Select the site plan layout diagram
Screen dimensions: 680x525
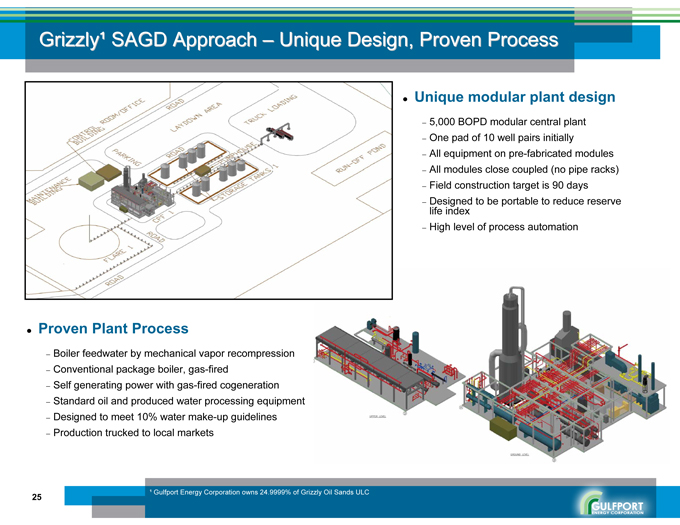208,190
